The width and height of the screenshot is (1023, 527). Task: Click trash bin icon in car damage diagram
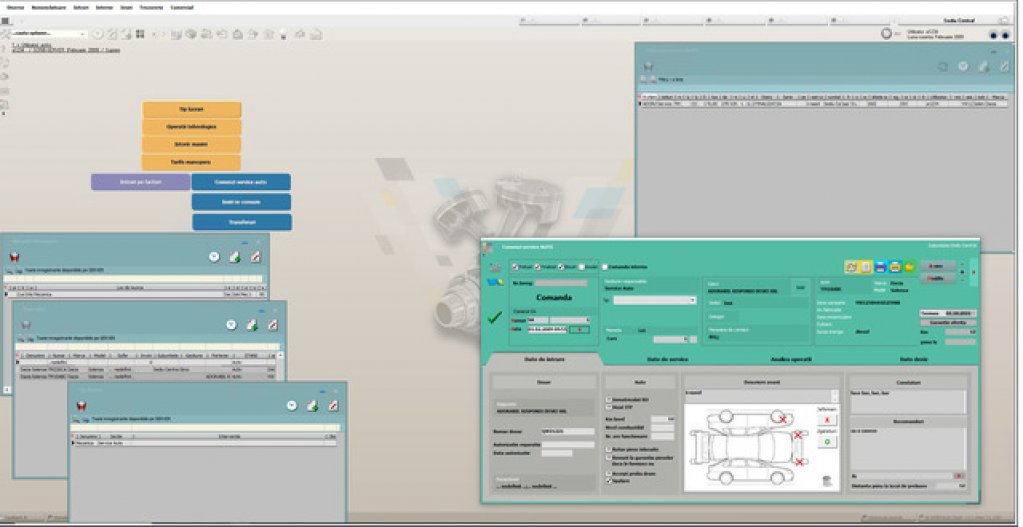point(827,481)
